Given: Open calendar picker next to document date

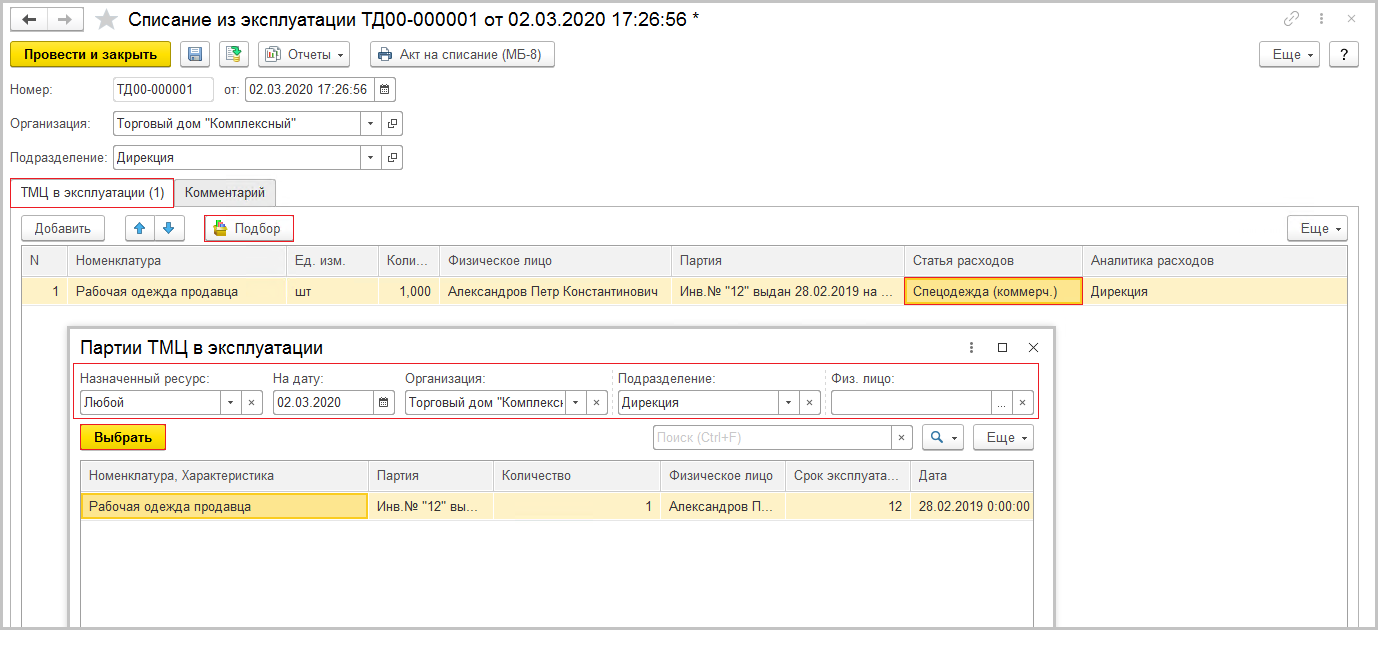Looking at the screenshot, I should [x=384, y=89].
